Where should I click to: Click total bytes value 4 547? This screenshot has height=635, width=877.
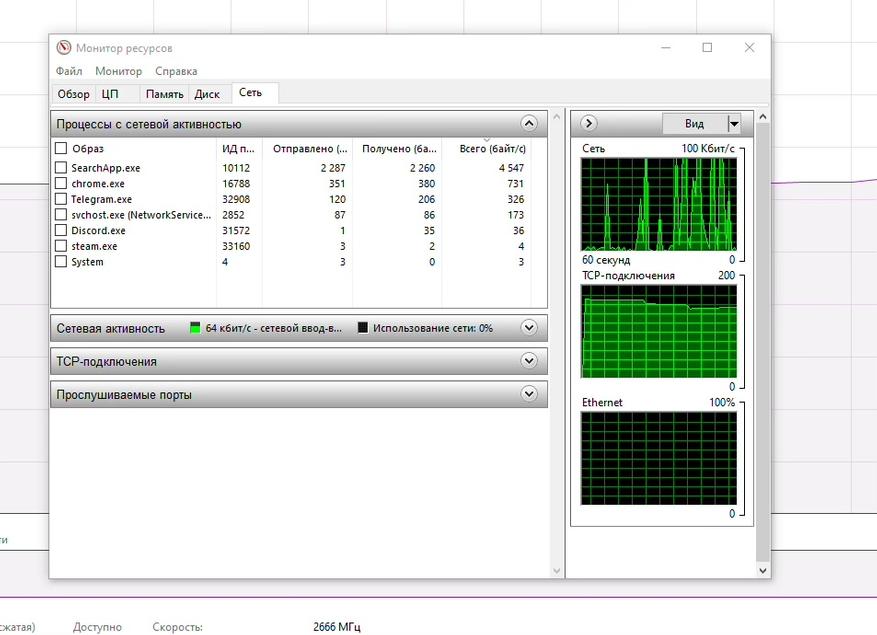(x=511, y=168)
